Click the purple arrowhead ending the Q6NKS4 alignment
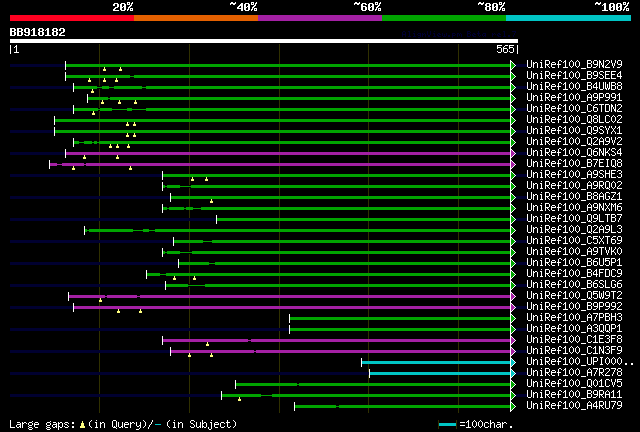This screenshot has height=432, width=640. (x=513, y=154)
